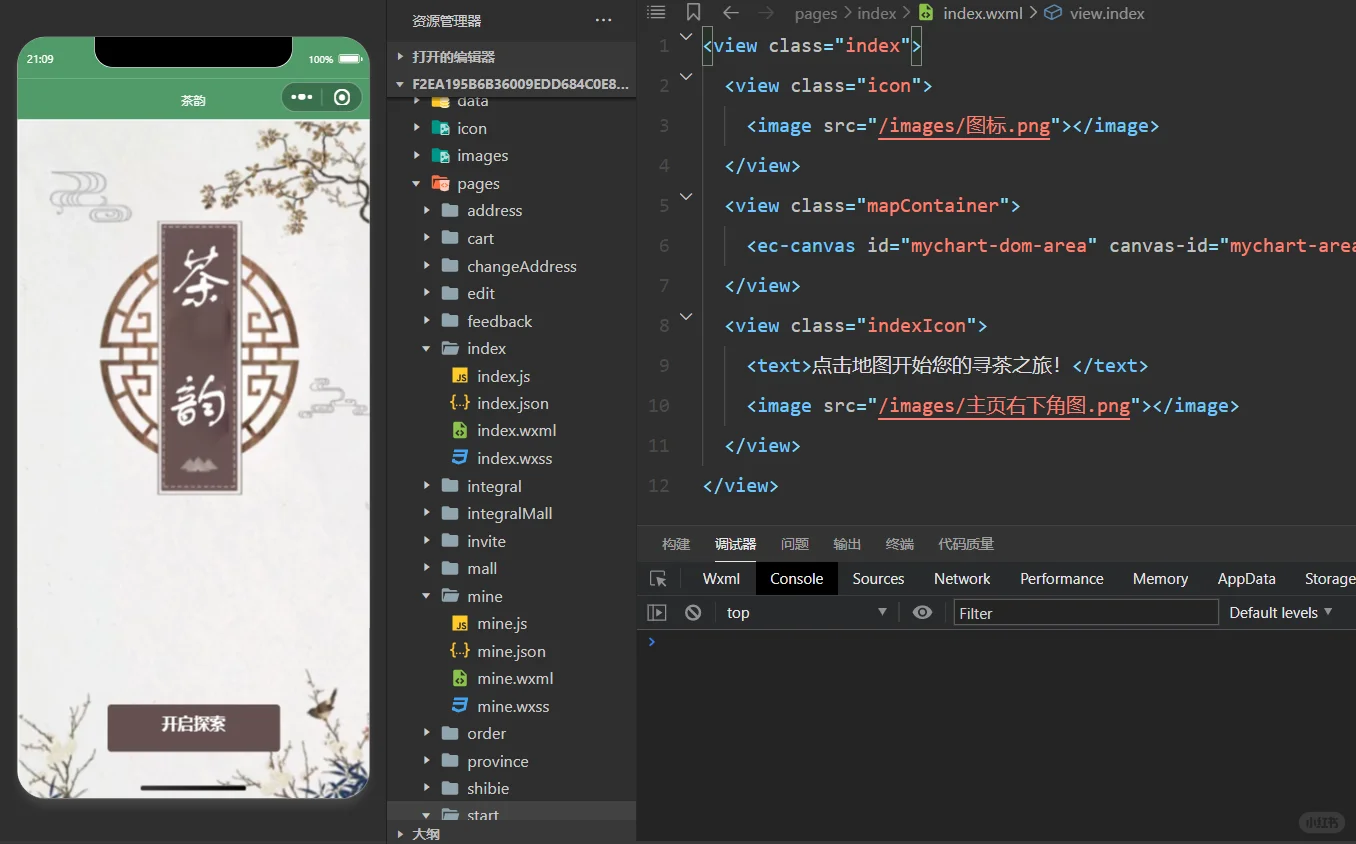This screenshot has height=844, width=1356.
Task: Tap the 开启探索 button in simulator
Action: pyautogui.click(x=194, y=727)
